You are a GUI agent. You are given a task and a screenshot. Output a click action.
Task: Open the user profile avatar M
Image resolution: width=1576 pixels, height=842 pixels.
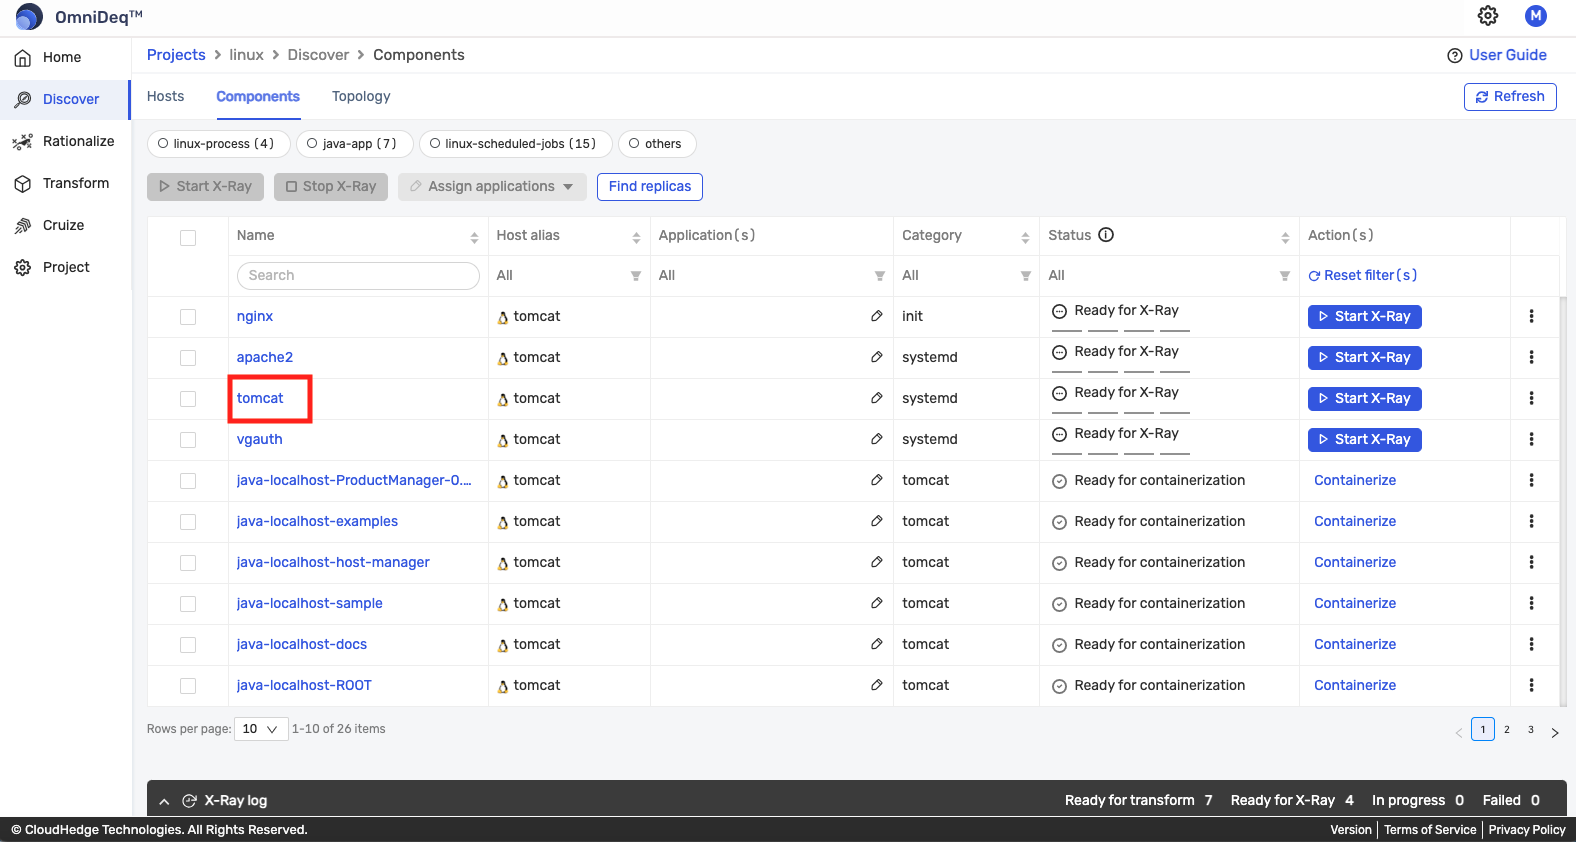point(1536,16)
